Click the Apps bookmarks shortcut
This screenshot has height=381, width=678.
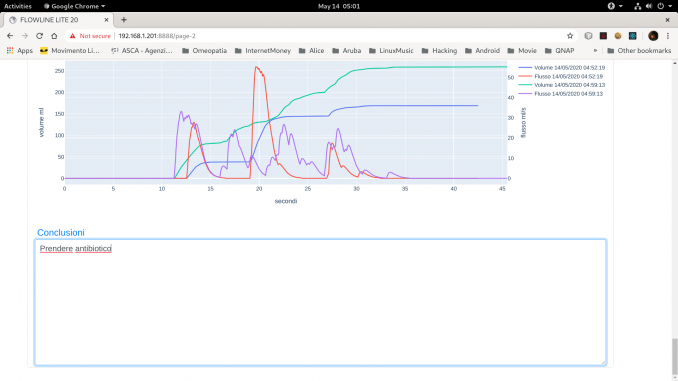pos(19,51)
